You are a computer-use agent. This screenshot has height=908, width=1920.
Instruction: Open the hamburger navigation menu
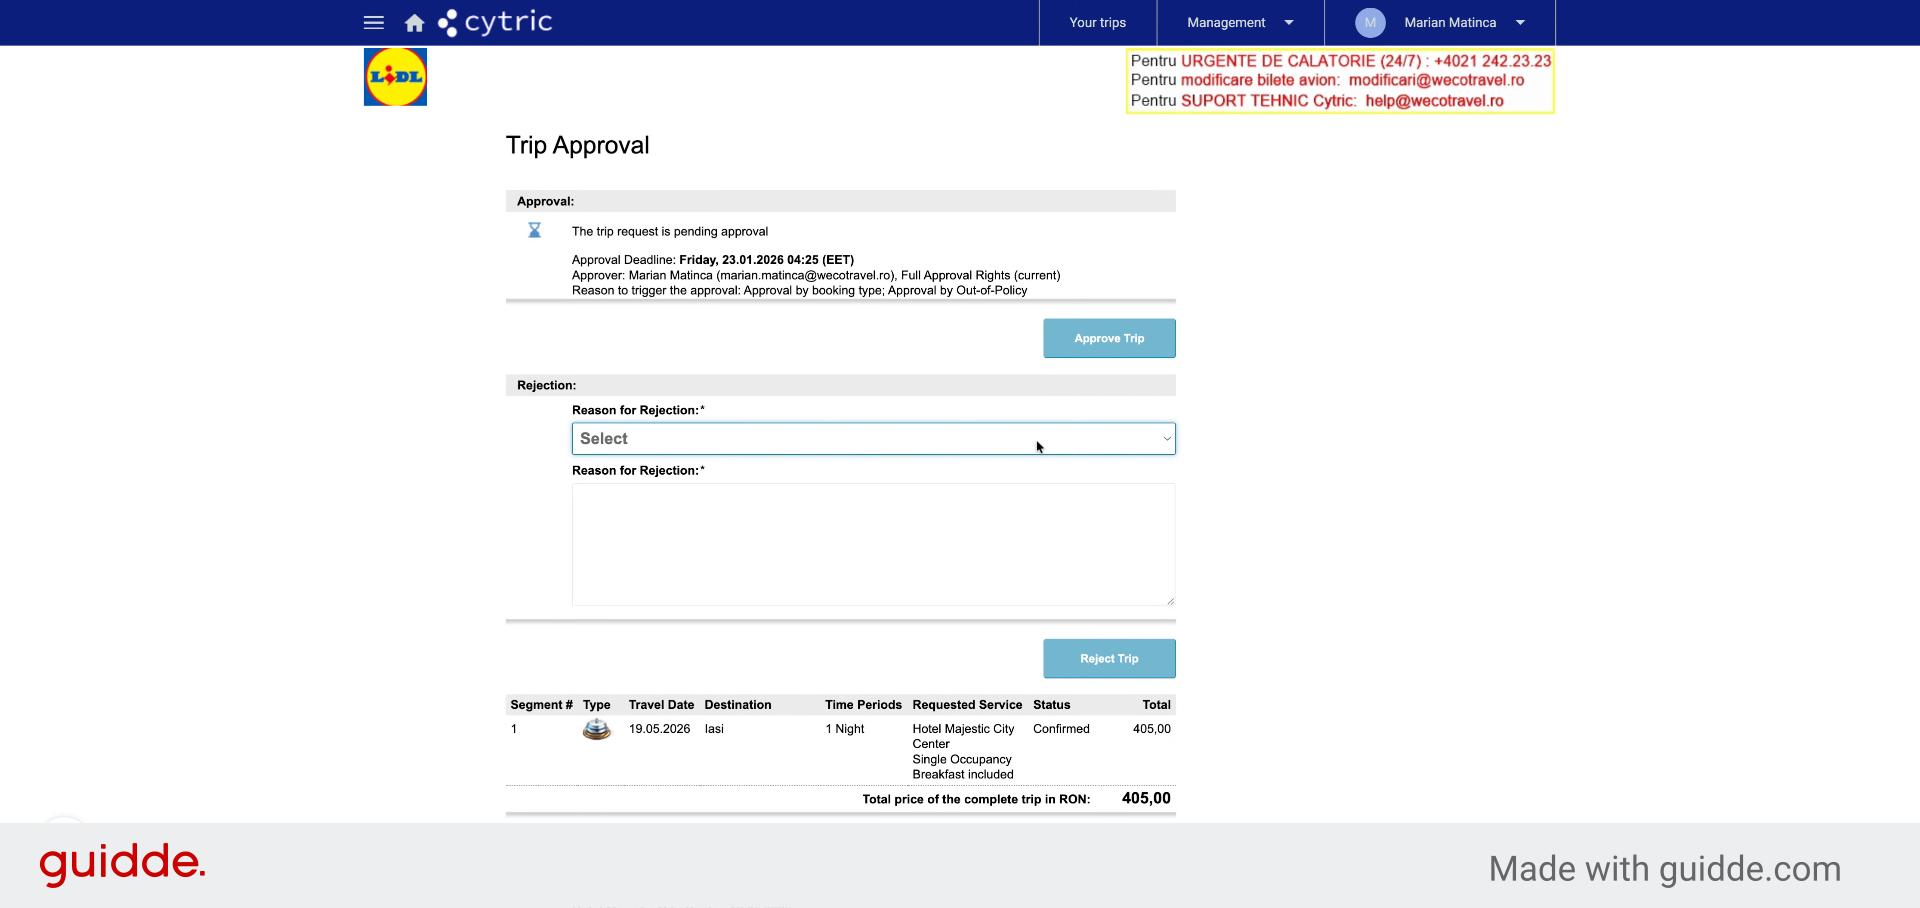point(374,22)
